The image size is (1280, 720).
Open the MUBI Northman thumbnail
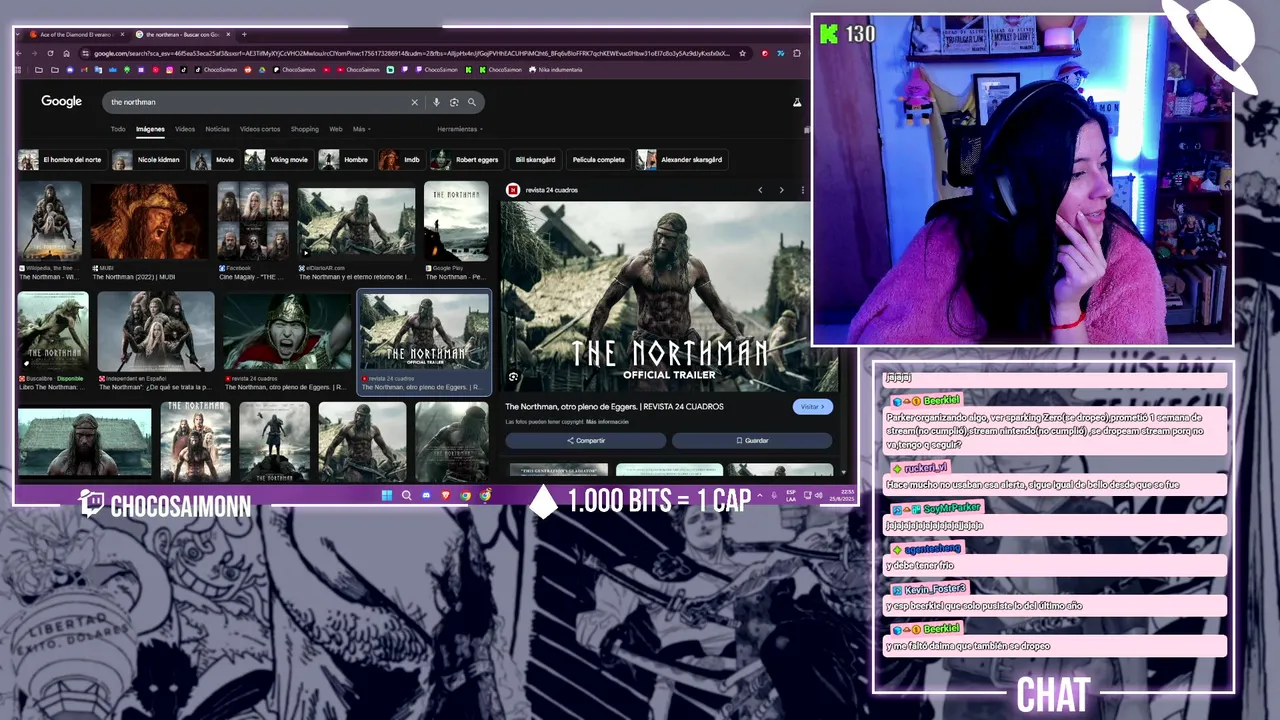click(x=150, y=221)
